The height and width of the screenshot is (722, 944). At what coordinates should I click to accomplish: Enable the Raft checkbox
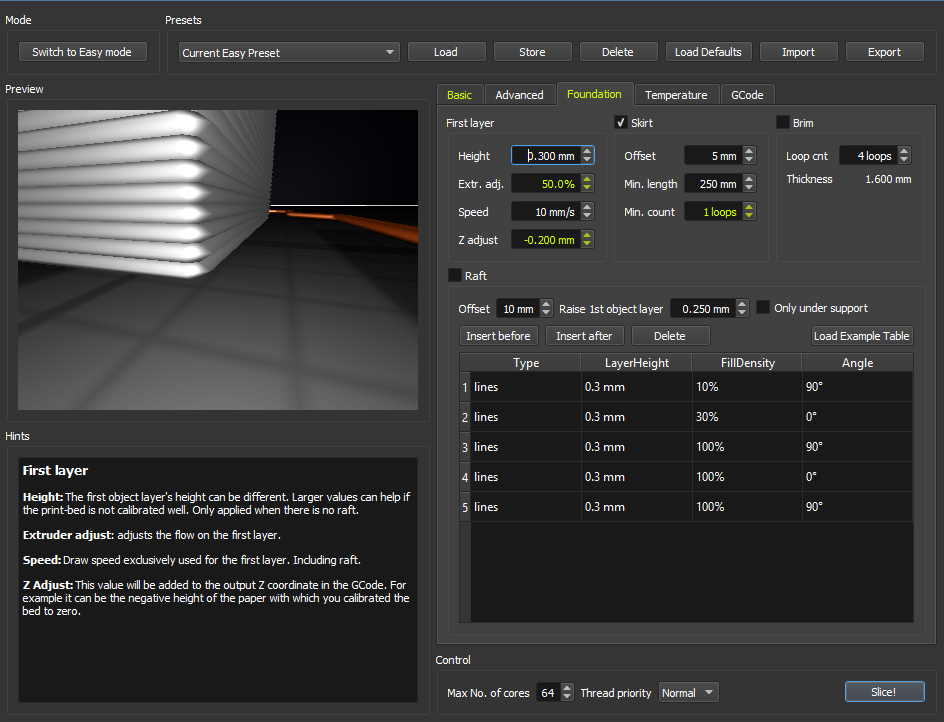pyautogui.click(x=455, y=275)
